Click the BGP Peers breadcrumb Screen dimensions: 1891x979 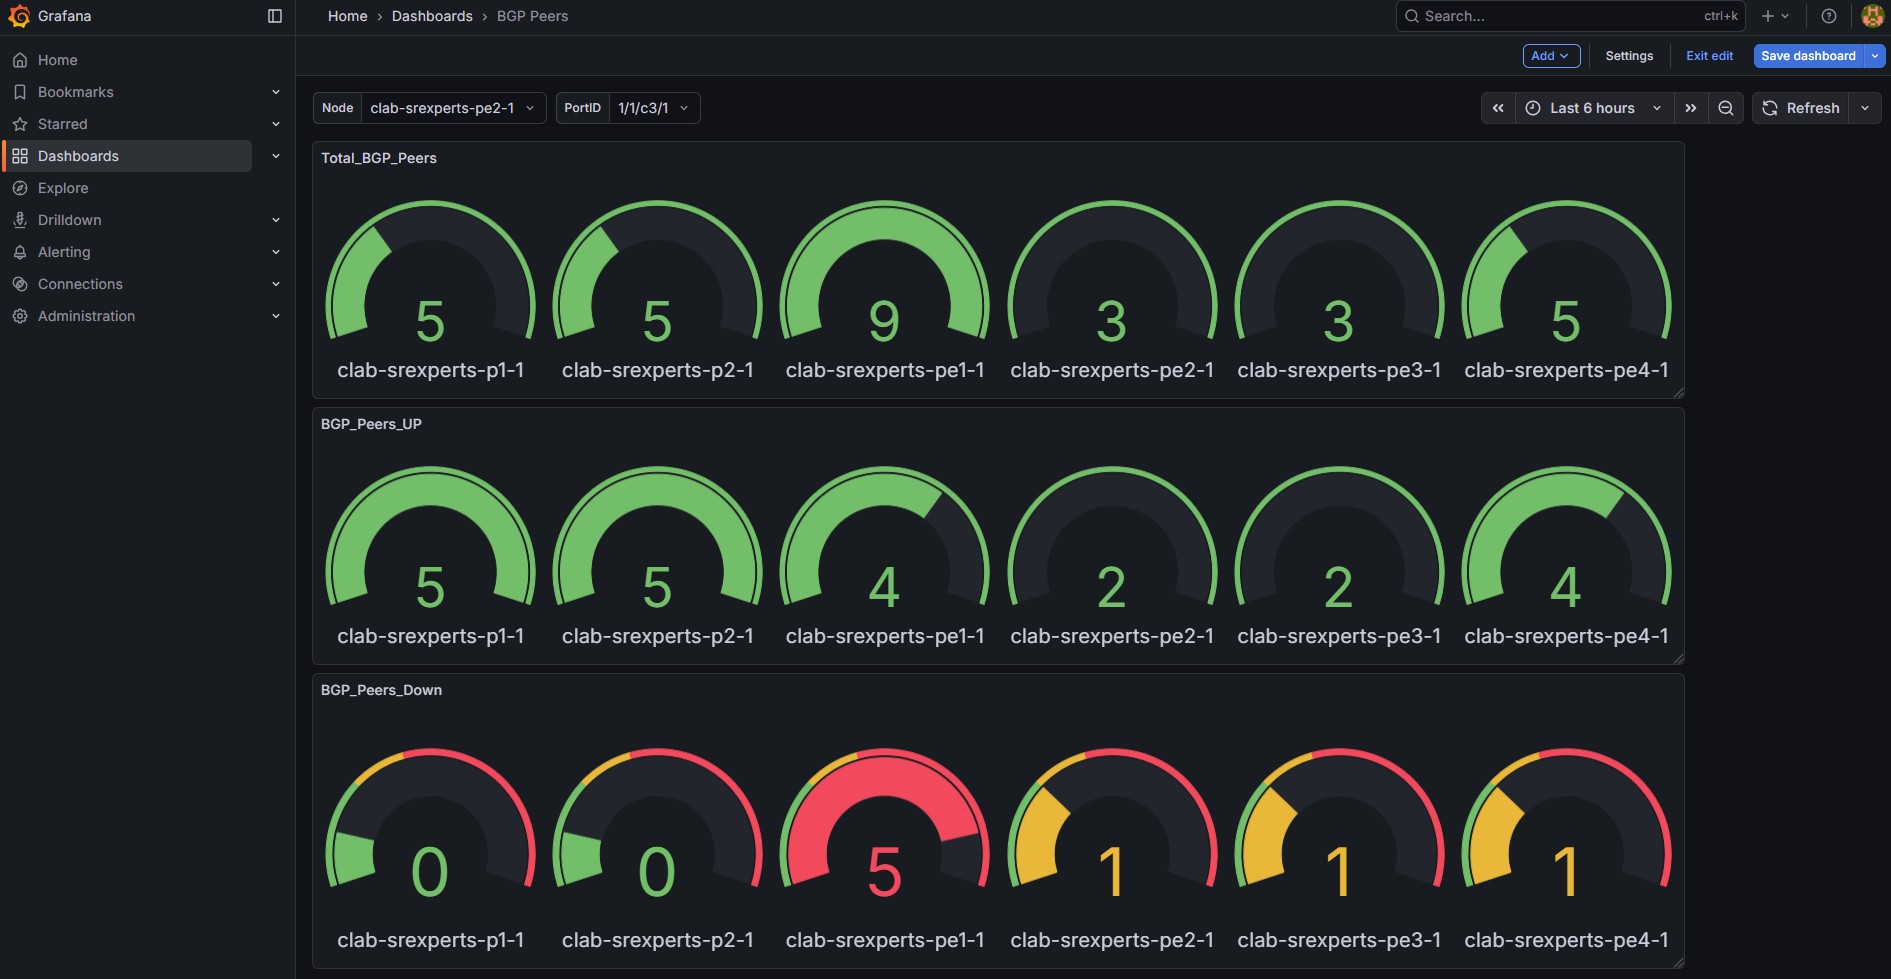click(532, 16)
